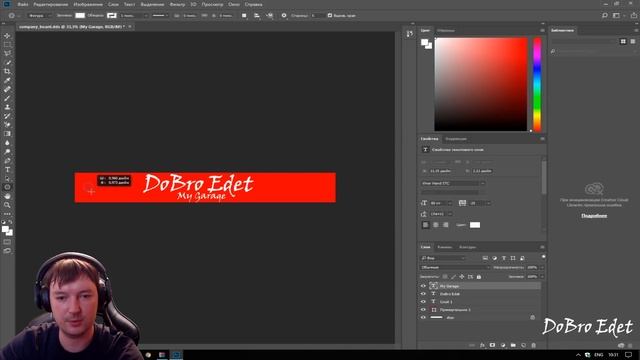The width and height of the screenshot is (640, 360).
Task: Open the shape fill color swatch
Action: point(80,16)
